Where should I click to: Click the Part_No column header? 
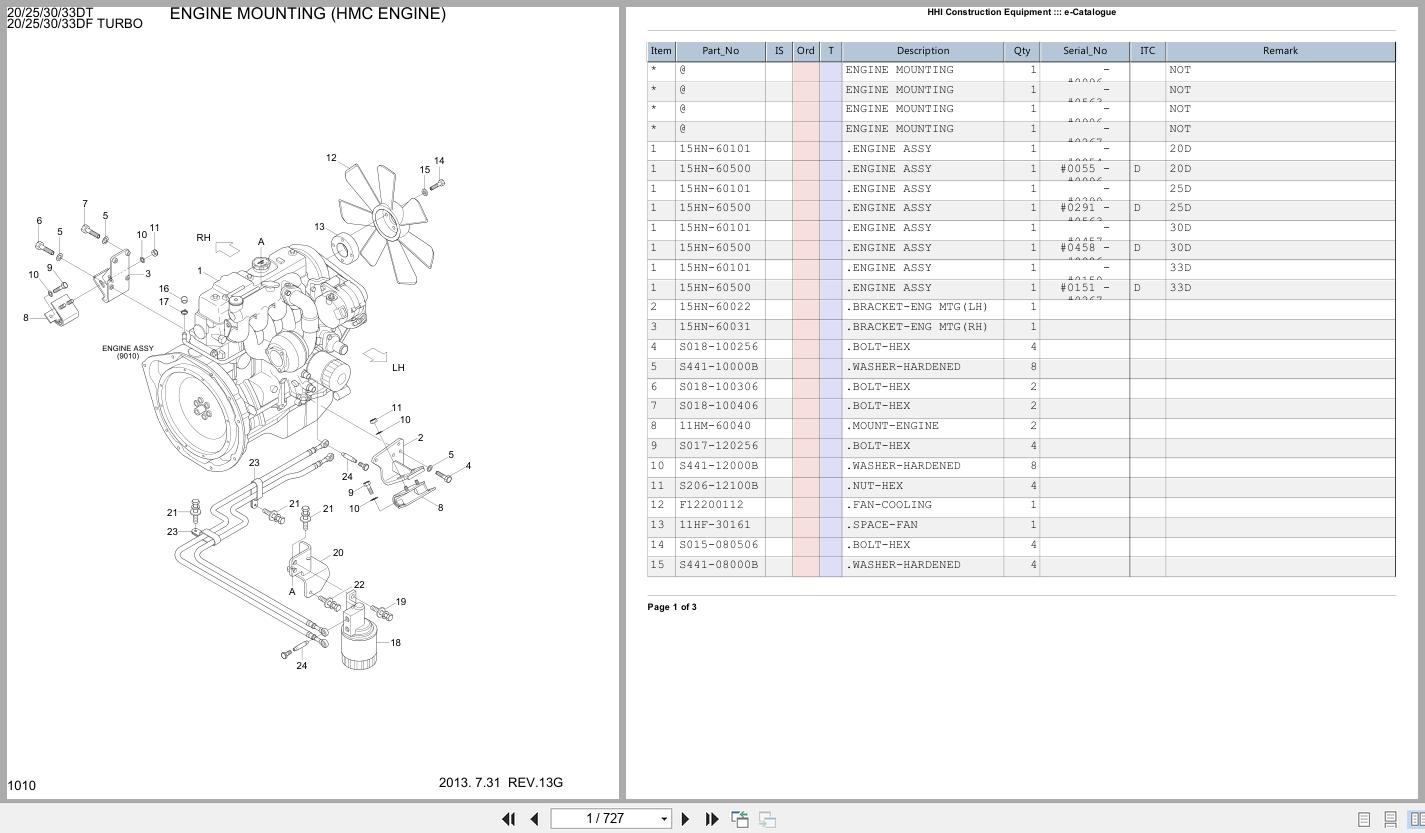click(720, 51)
